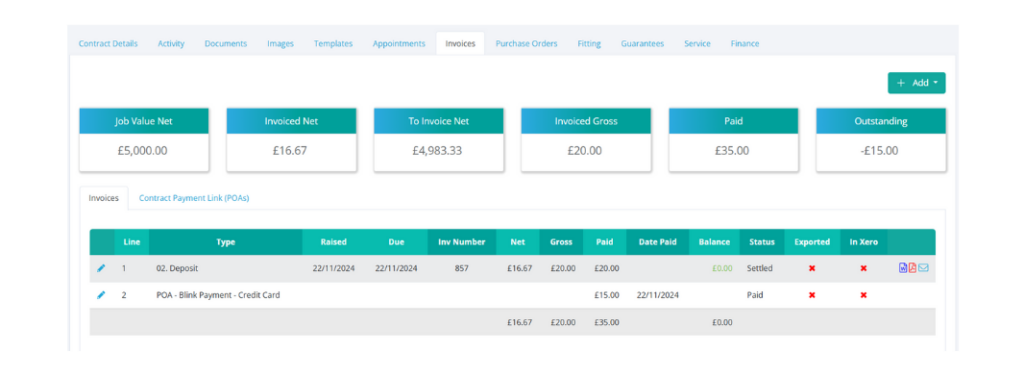Viewport: 1024px width, 376px height.
Task: Sort by the Raised column header
Action: click(334, 242)
